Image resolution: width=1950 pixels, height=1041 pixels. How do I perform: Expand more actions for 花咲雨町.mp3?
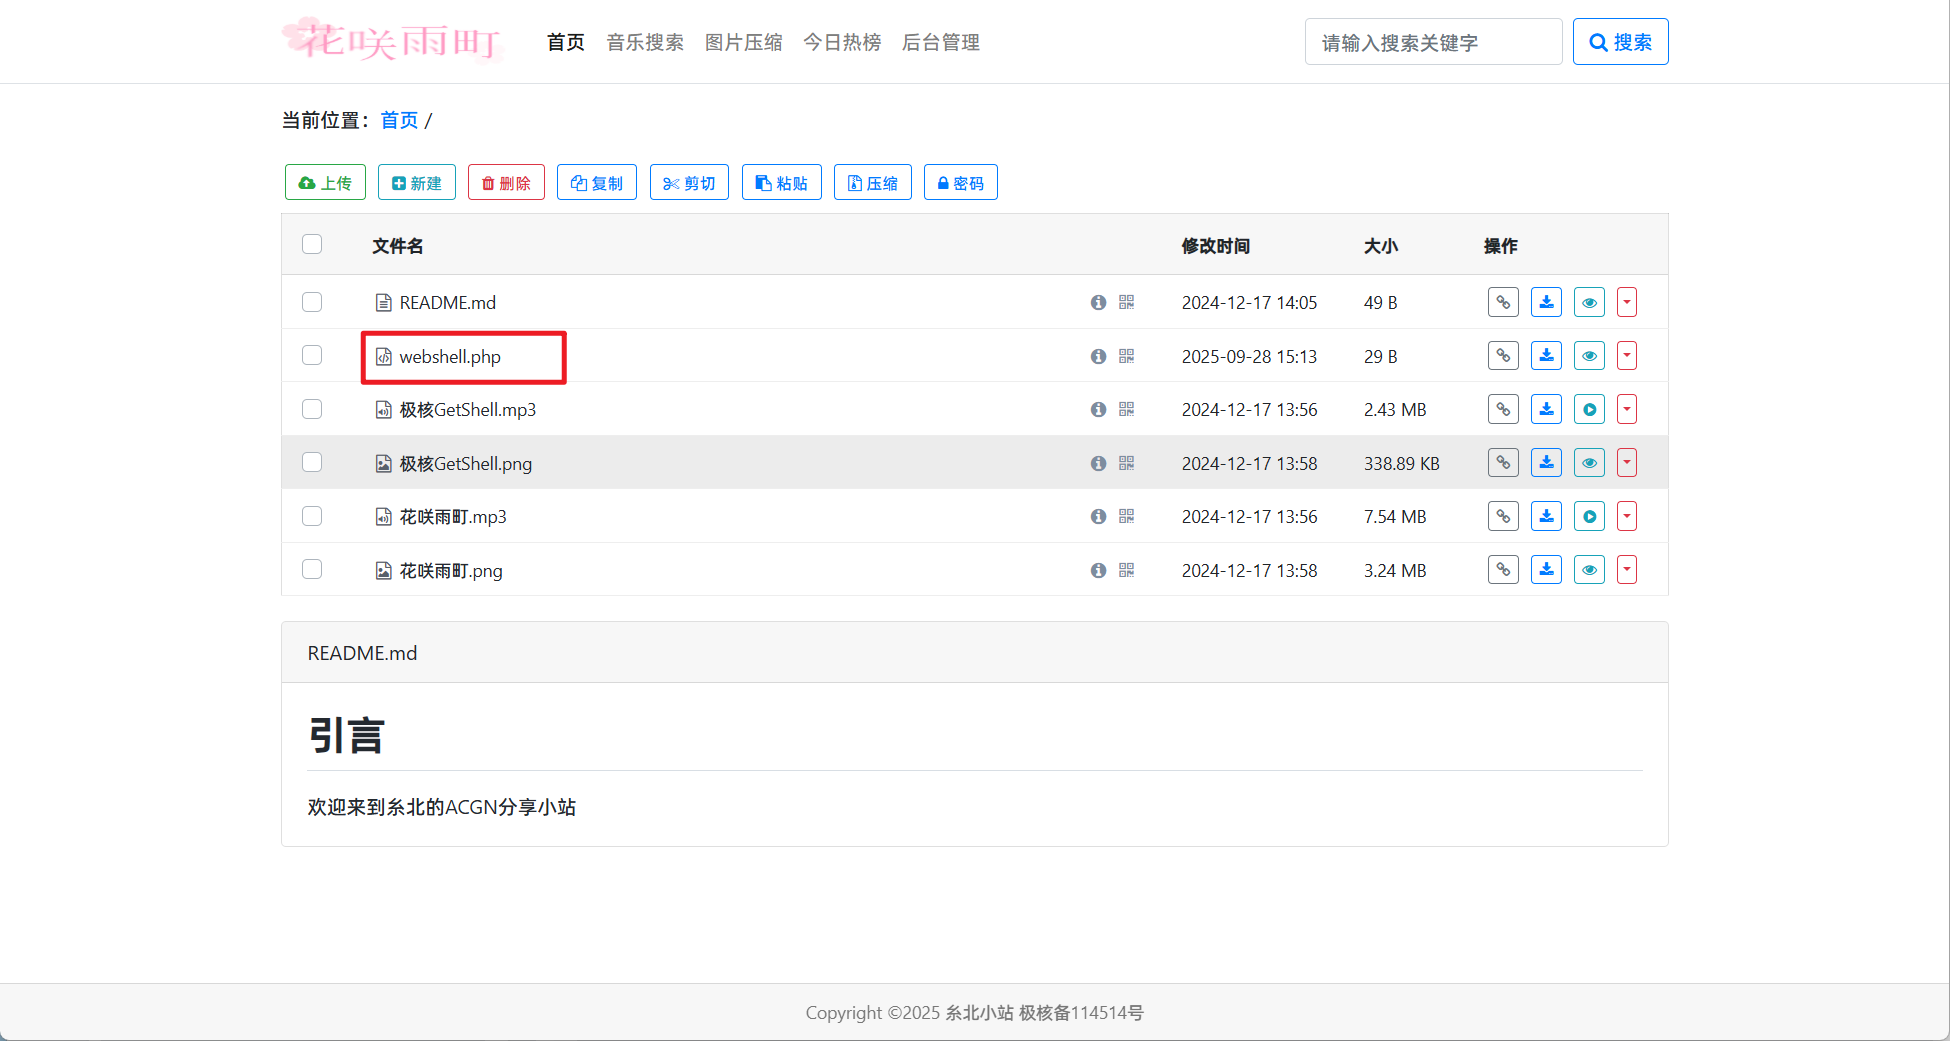(1627, 516)
